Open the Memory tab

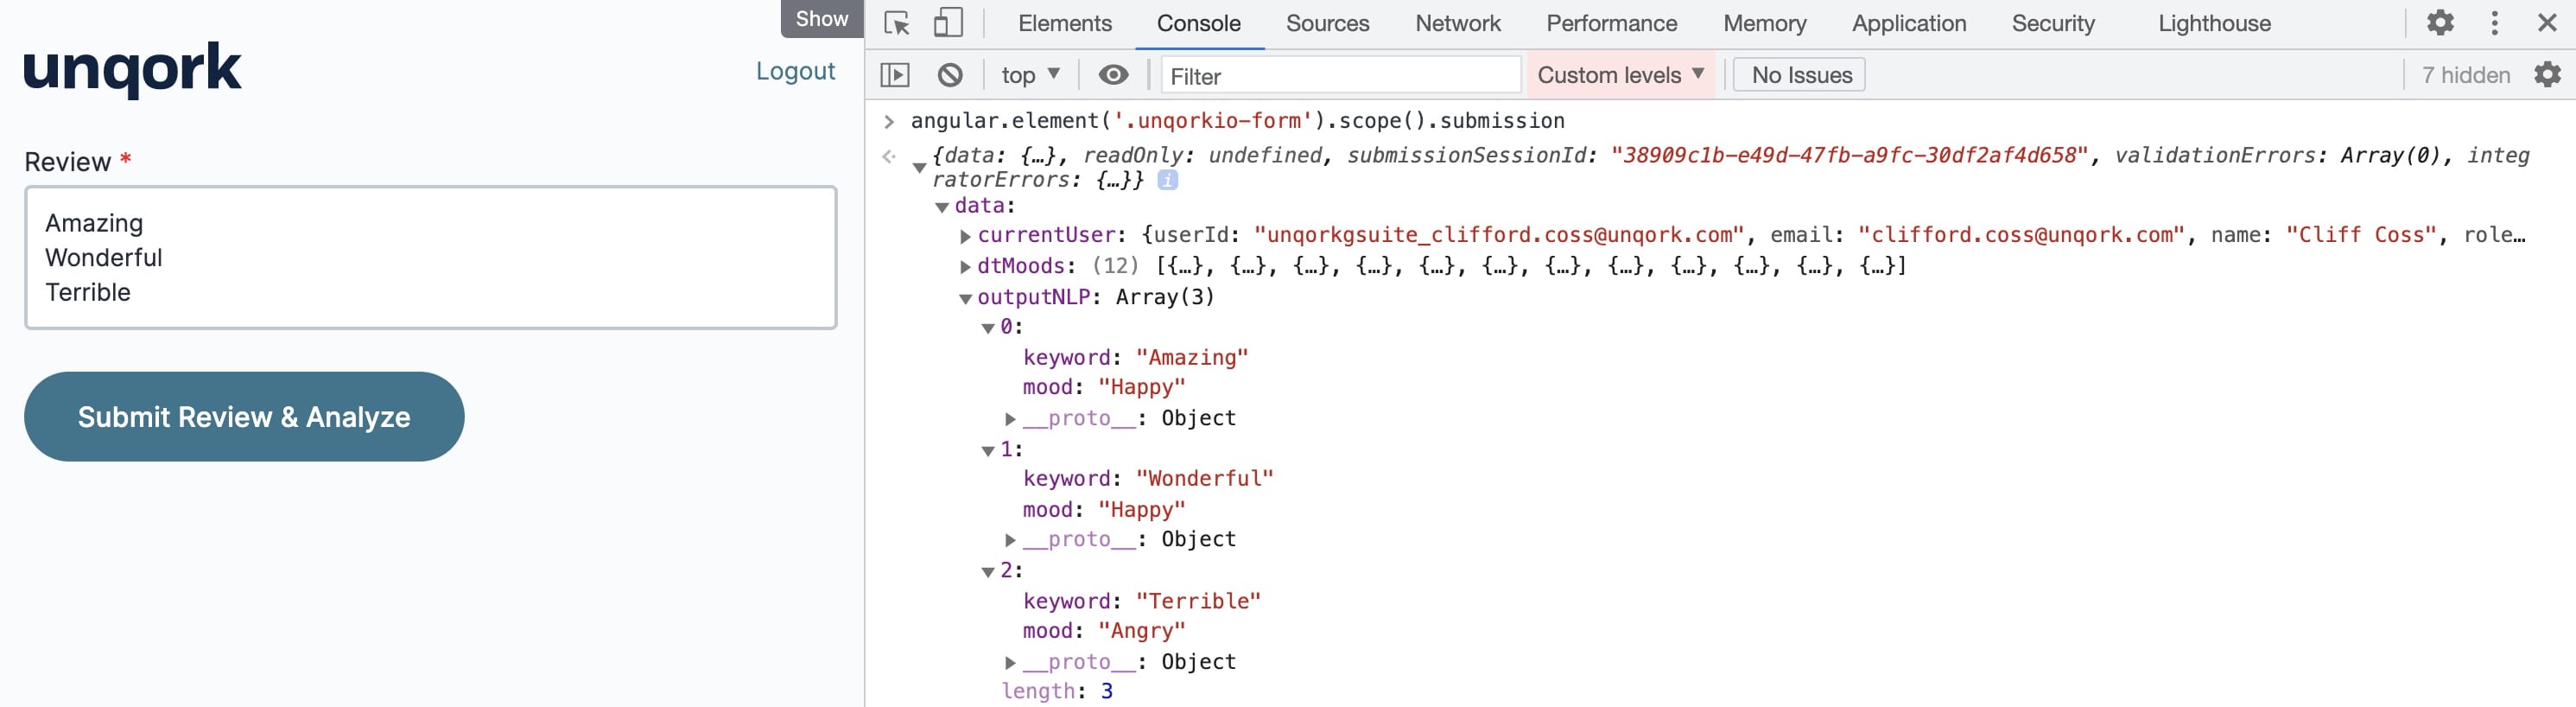click(1764, 23)
